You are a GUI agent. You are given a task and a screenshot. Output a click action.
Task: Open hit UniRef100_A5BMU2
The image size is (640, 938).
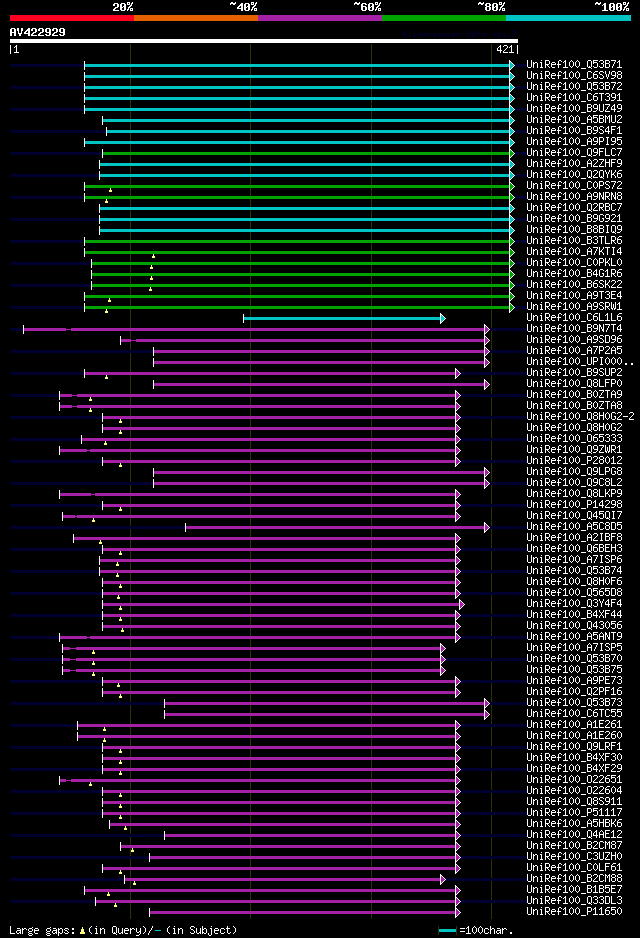tap(574, 119)
